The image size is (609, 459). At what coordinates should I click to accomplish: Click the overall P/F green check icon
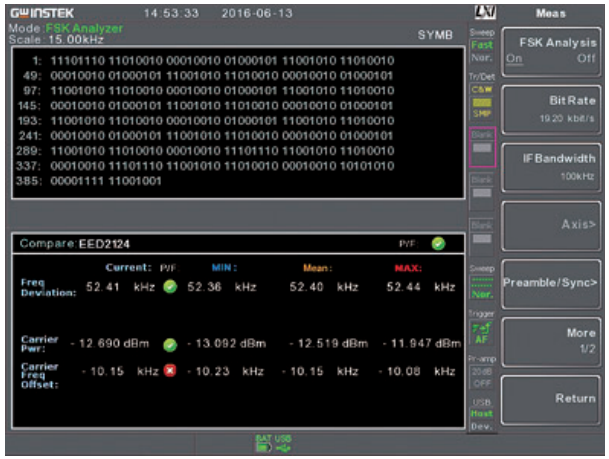tap(438, 244)
